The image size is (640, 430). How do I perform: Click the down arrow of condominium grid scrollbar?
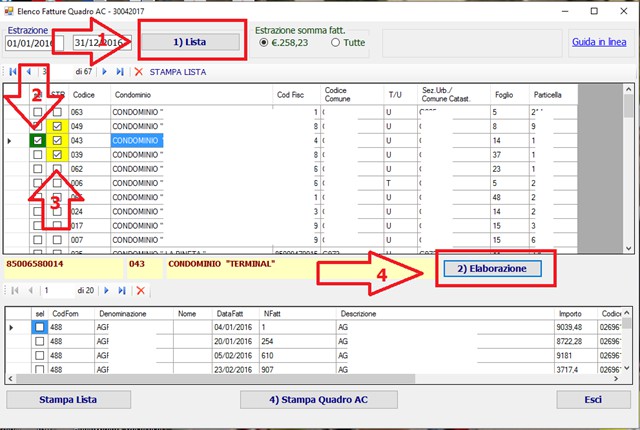point(629,248)
